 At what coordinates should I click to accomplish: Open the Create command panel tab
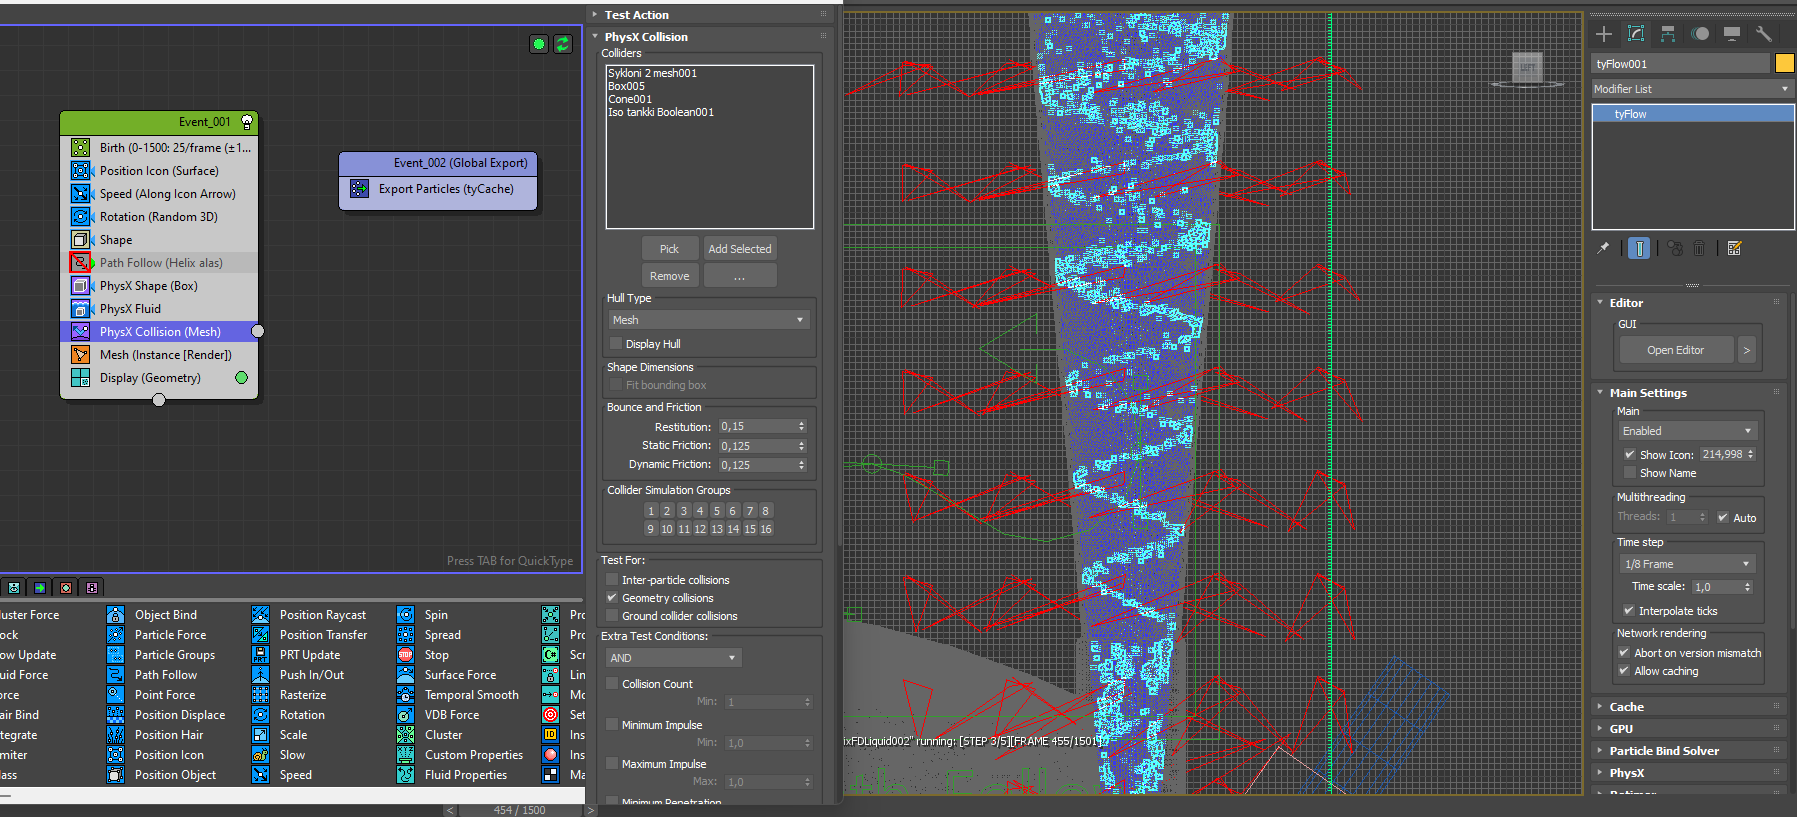tap(1604, 34)
